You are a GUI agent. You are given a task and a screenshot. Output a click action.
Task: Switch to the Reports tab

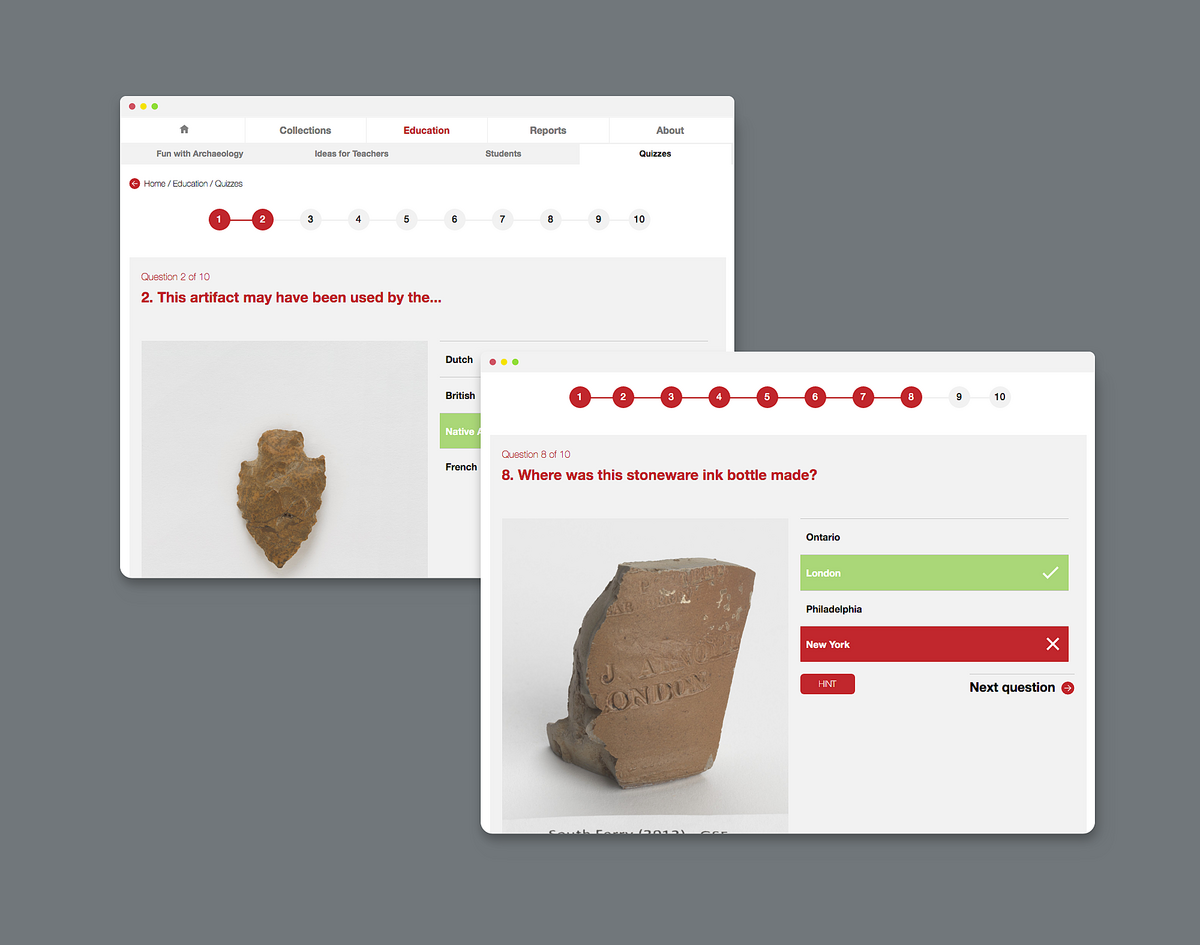tap(548, 130)
